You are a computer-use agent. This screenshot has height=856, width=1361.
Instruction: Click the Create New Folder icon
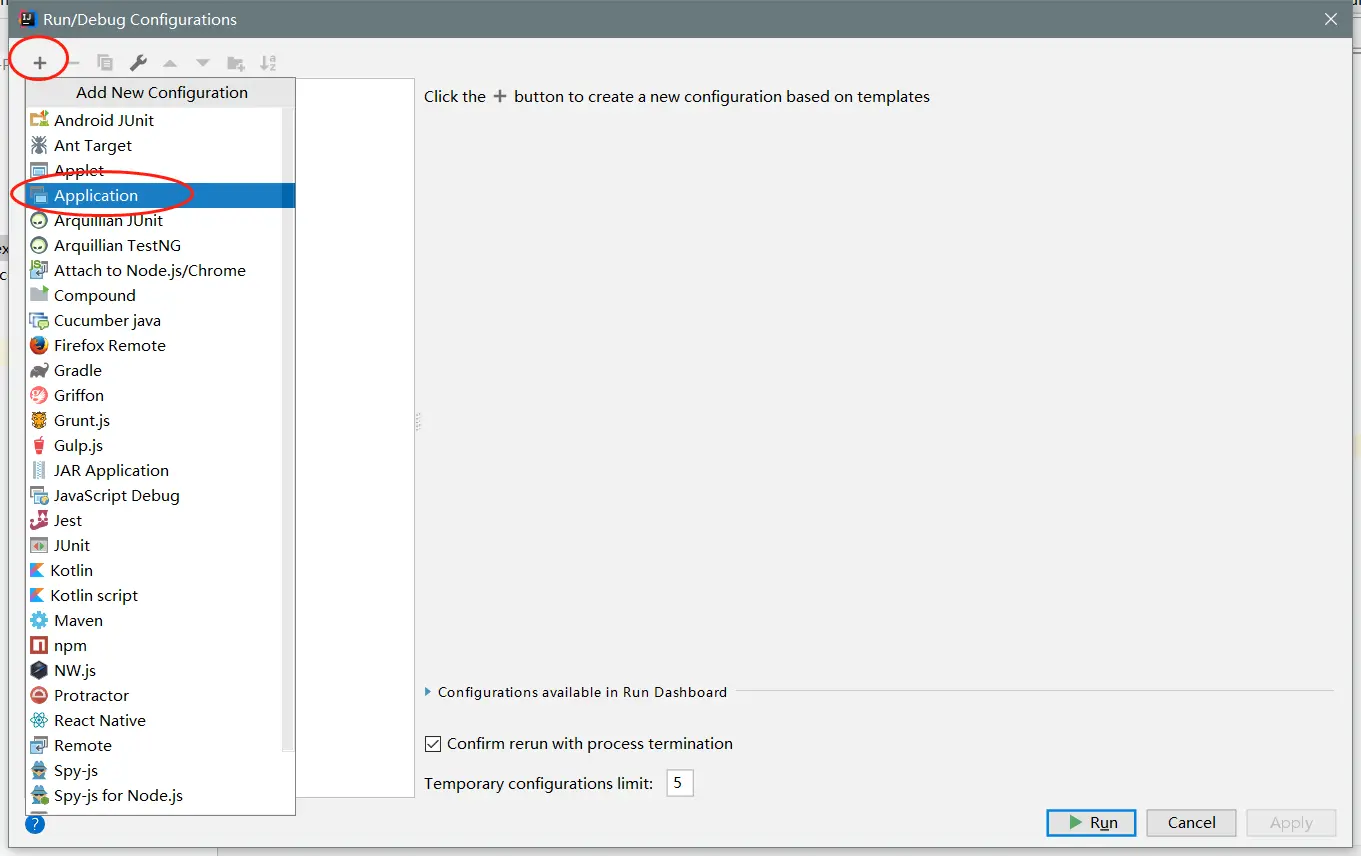tap(236, 63)
